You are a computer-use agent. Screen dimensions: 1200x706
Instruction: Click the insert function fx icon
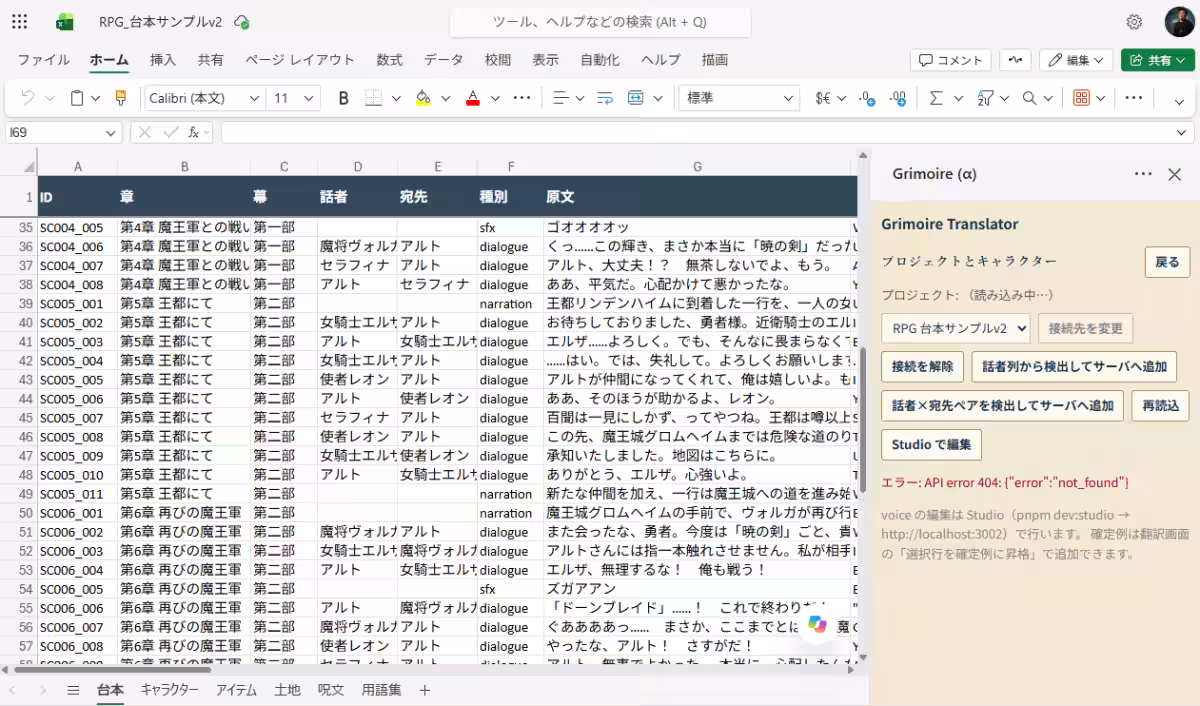click(x=194, y=132)
